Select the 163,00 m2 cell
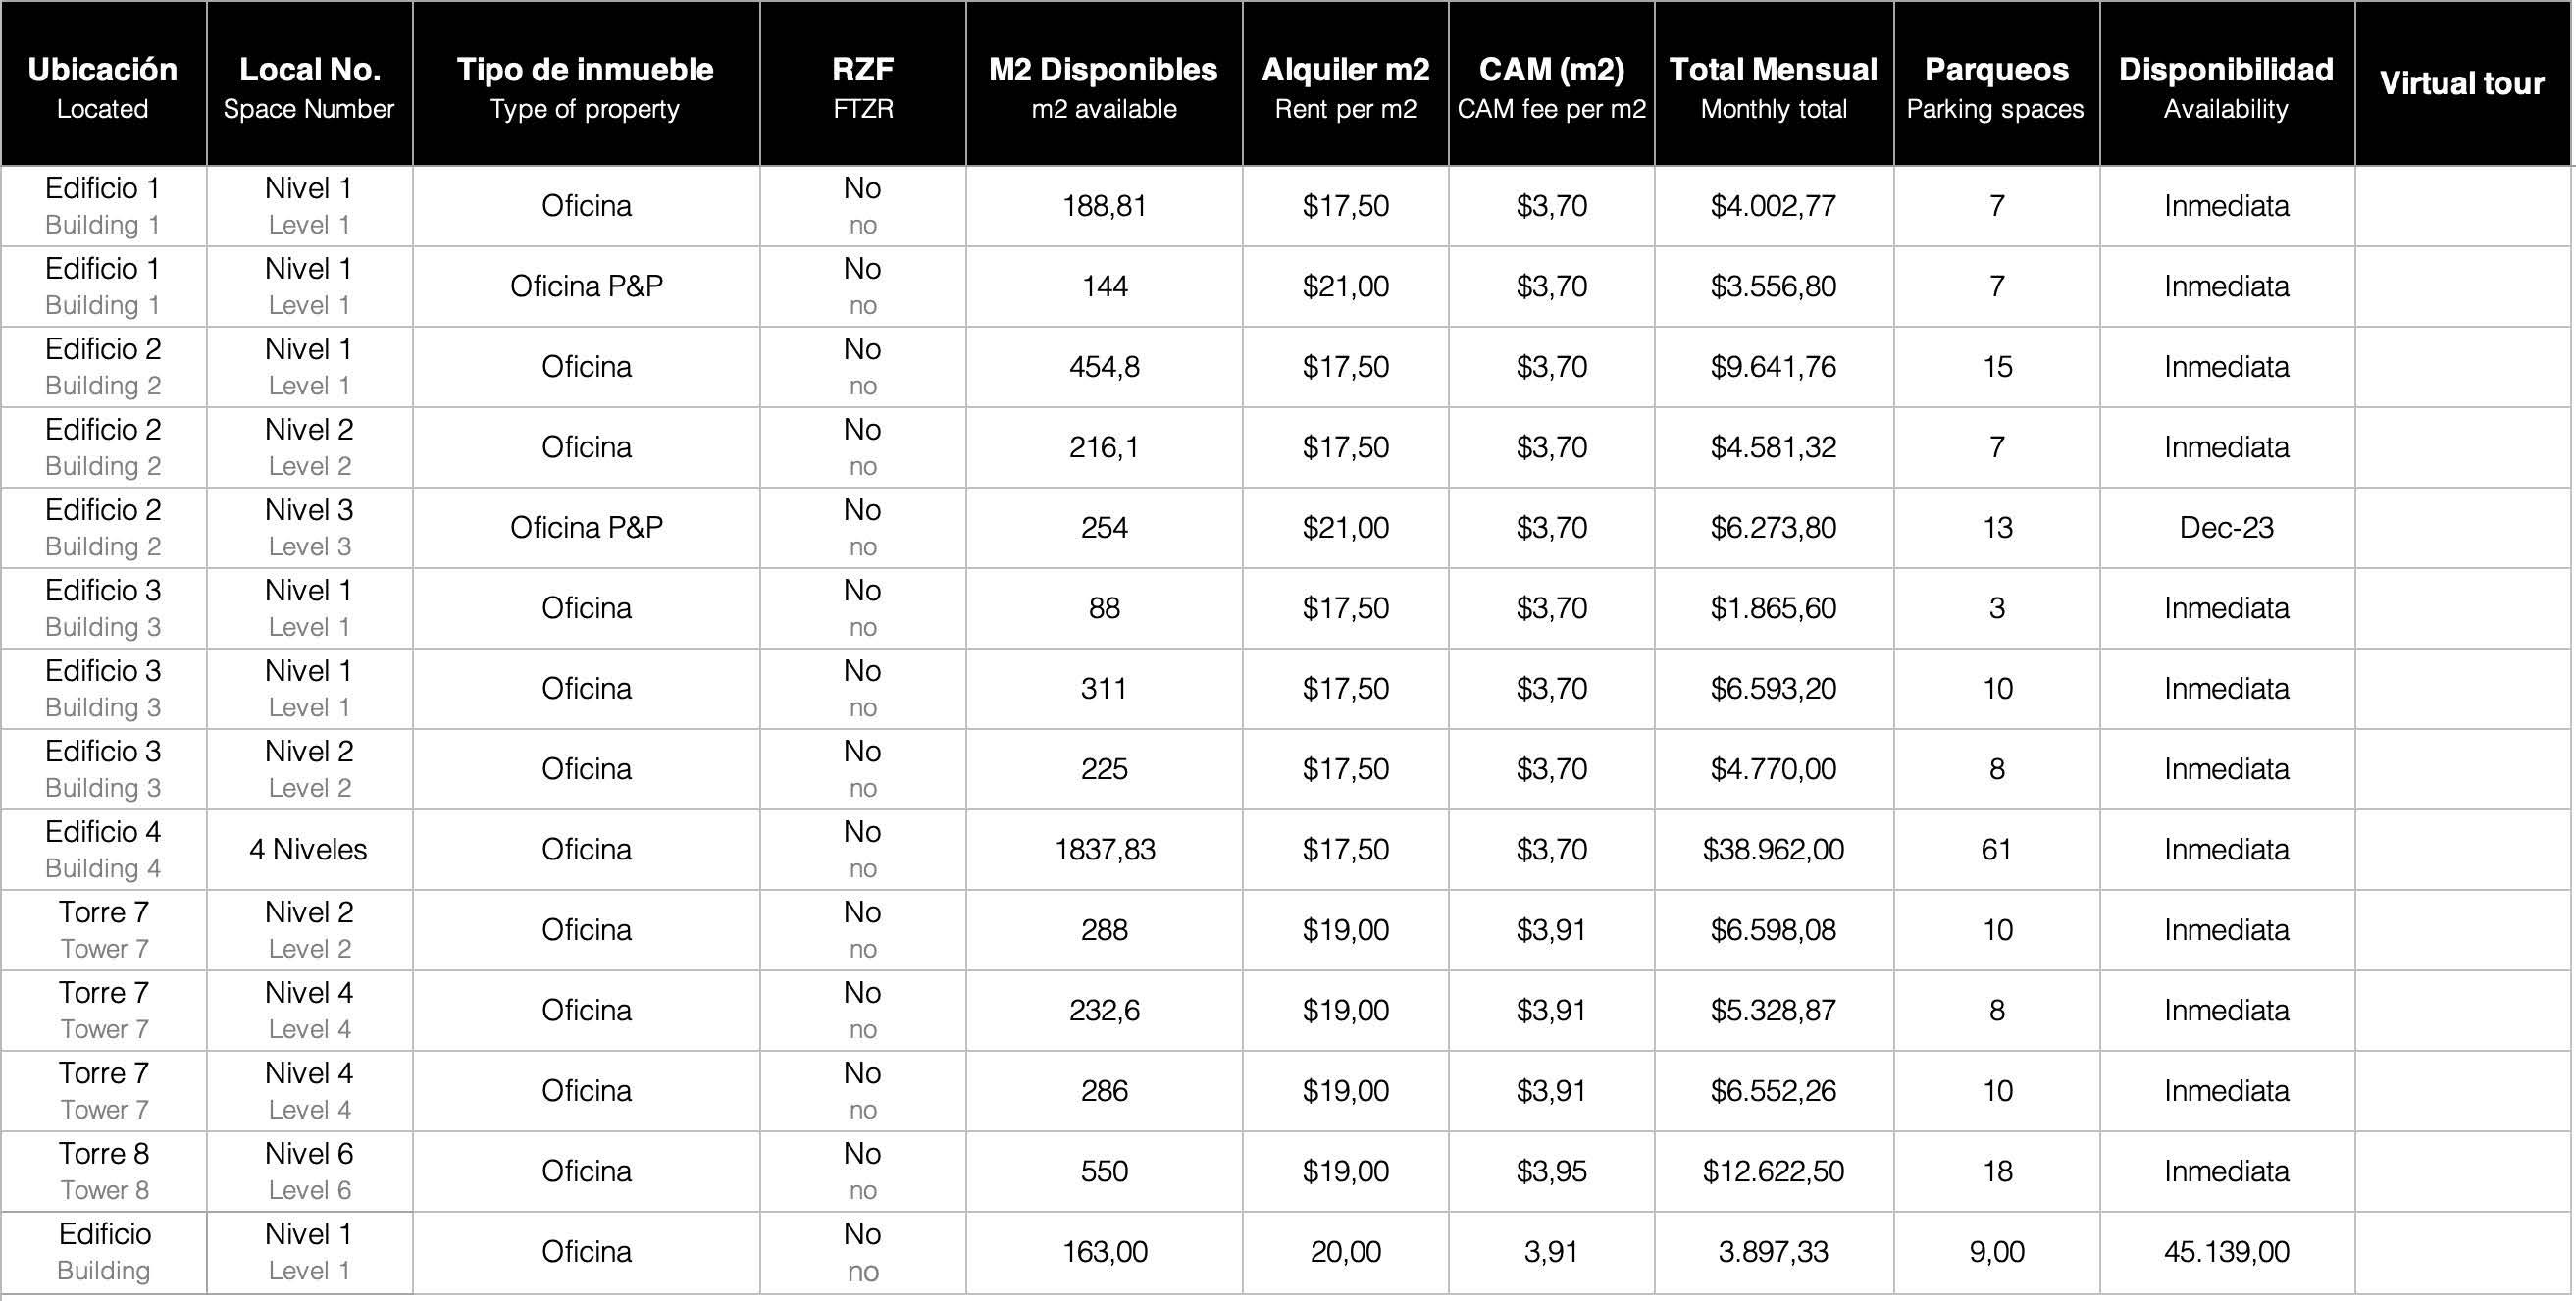Screen dimensions: 2576x1301 pyautogui.click(x=1104, y=1252)
